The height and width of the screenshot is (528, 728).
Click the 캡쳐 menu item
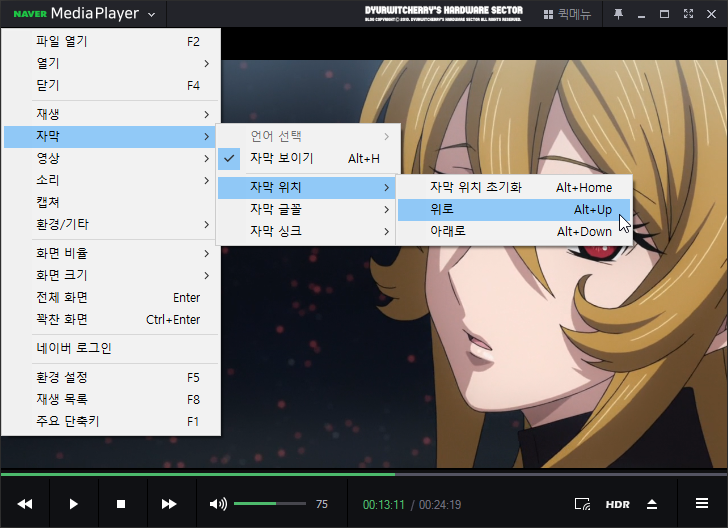tap(111, 202)
